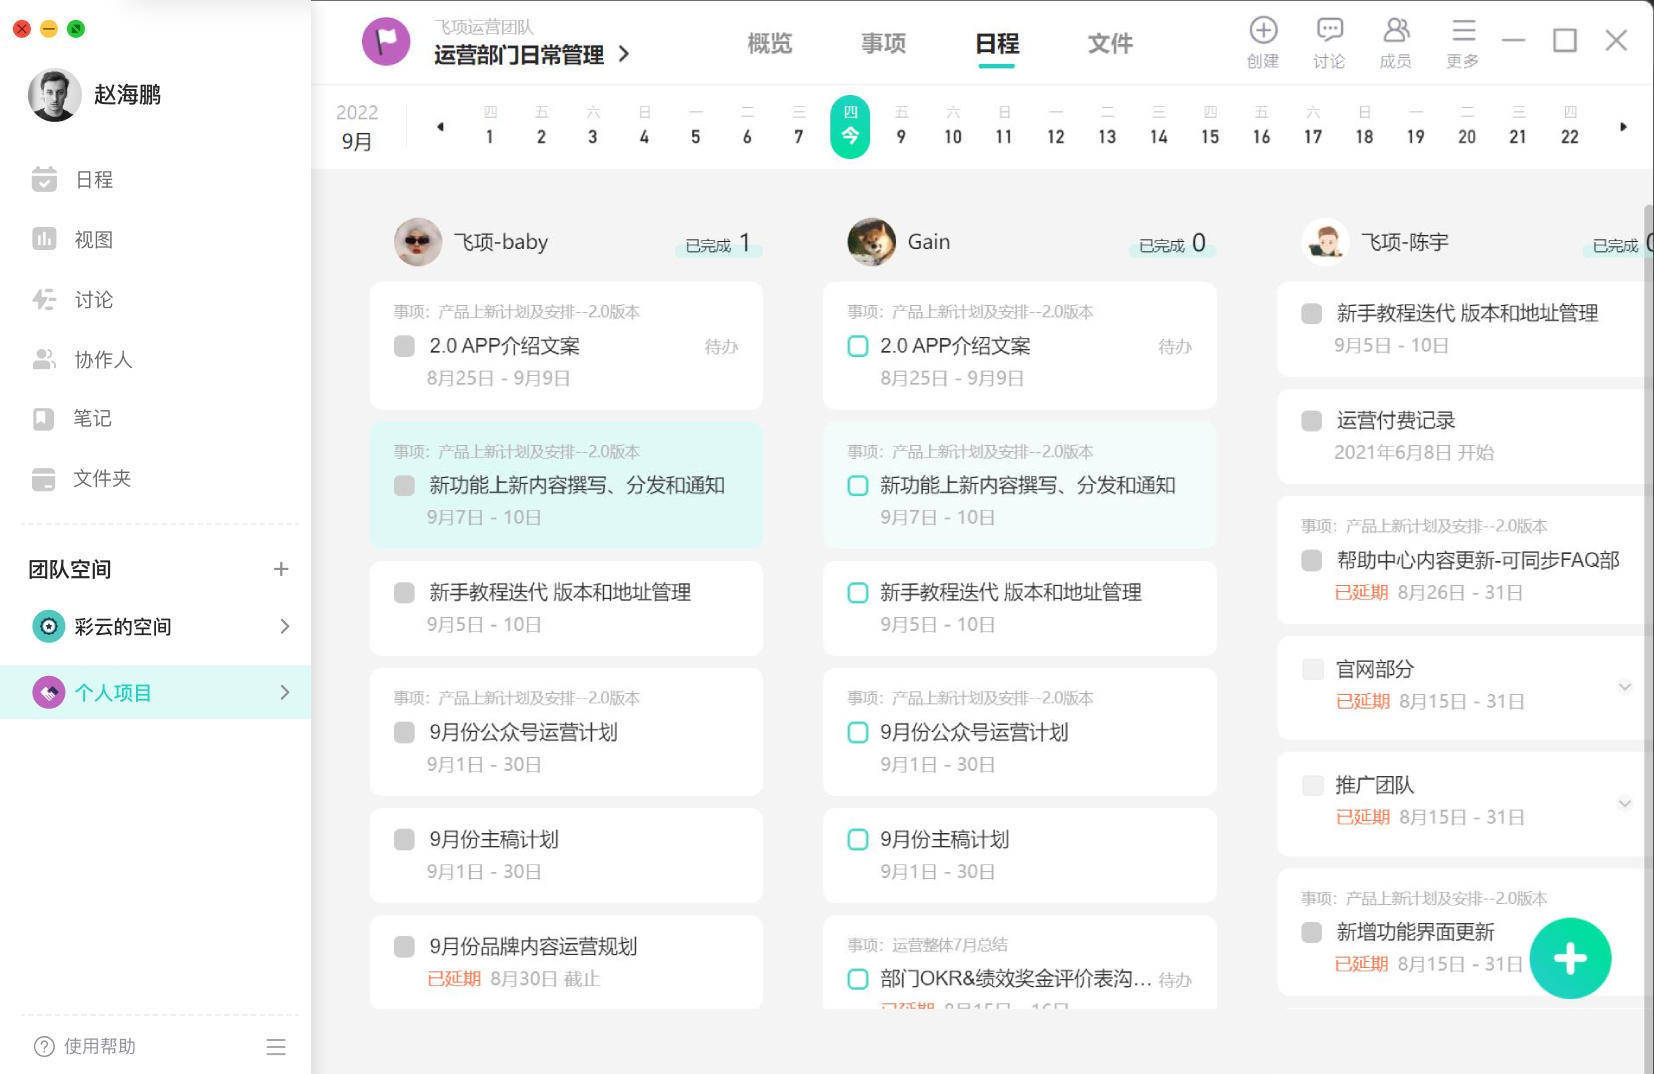Expand the 推广团队 task entry
The image size is (1654, 1074).
coord(1626,803)
